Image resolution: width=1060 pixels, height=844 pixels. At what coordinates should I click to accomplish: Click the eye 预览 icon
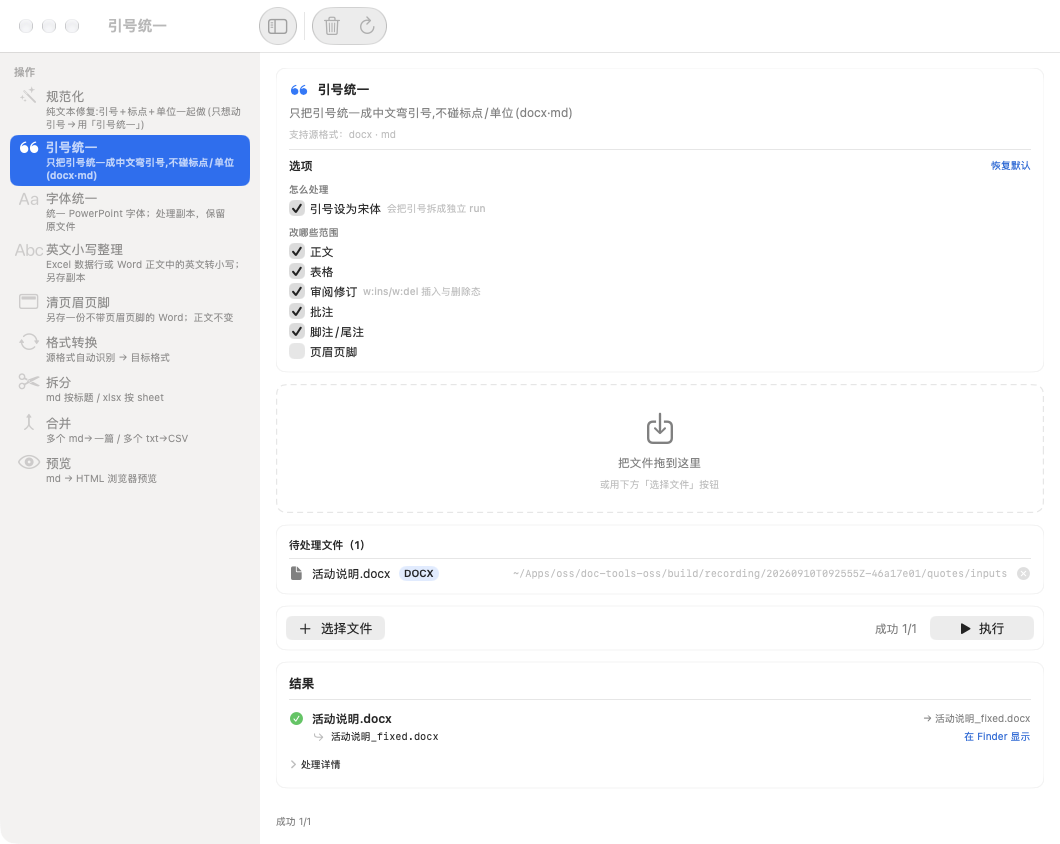28,463
